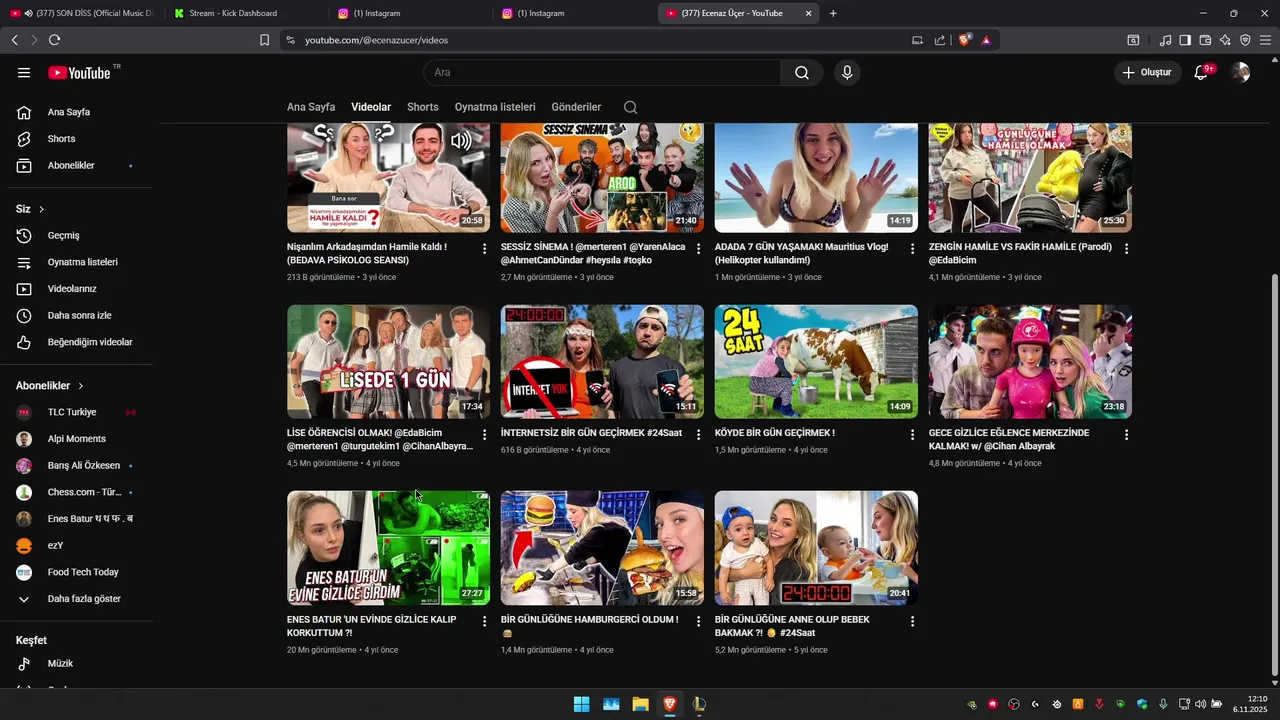Open League of Legends from the taskbar
Screen dimensions: 1280x720
[x=699, y=704]
